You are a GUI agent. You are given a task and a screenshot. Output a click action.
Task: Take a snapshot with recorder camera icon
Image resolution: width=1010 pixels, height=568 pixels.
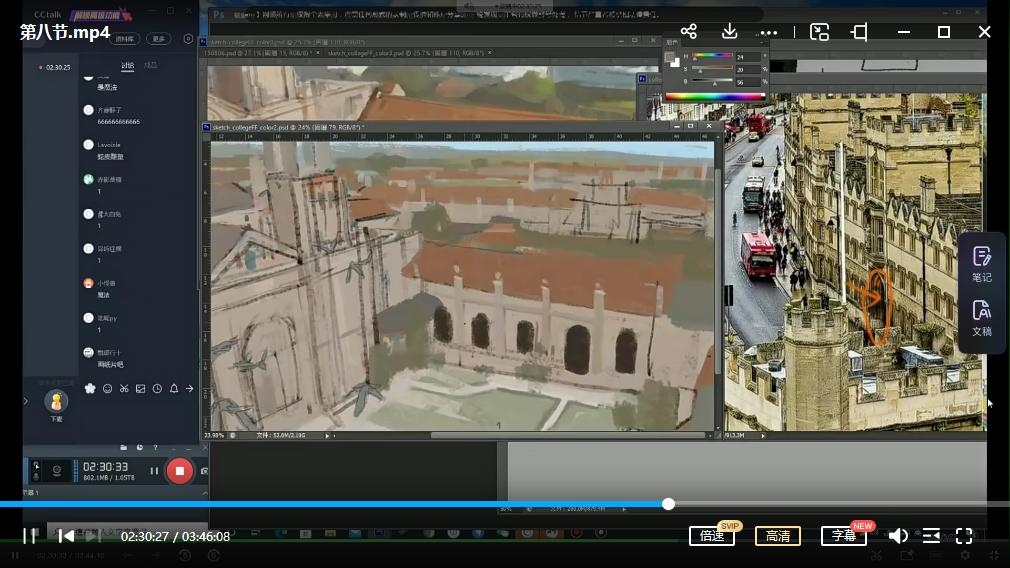(204, 471)
